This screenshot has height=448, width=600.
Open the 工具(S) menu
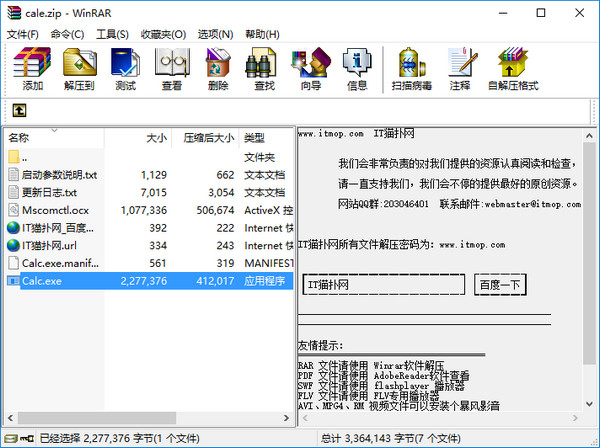[112, 34]
